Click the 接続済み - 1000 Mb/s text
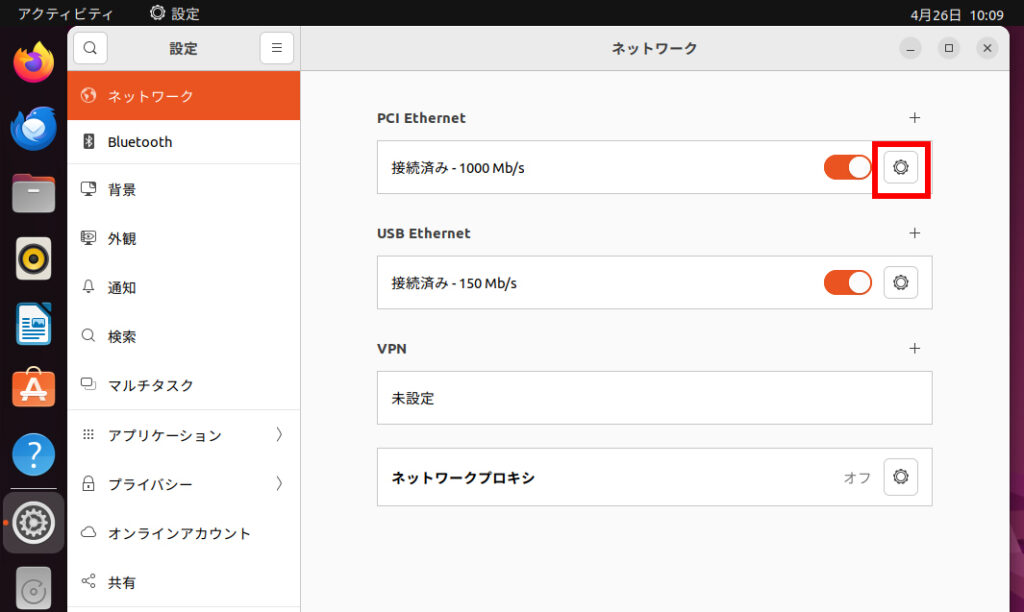1024x612 pixels. (458, 168)
